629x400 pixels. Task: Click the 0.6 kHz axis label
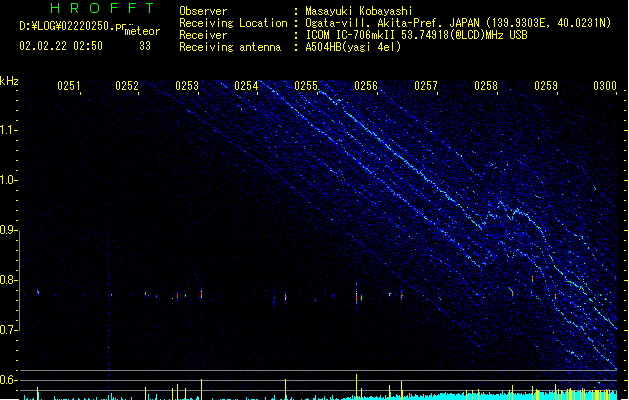(x=8, y=380)
